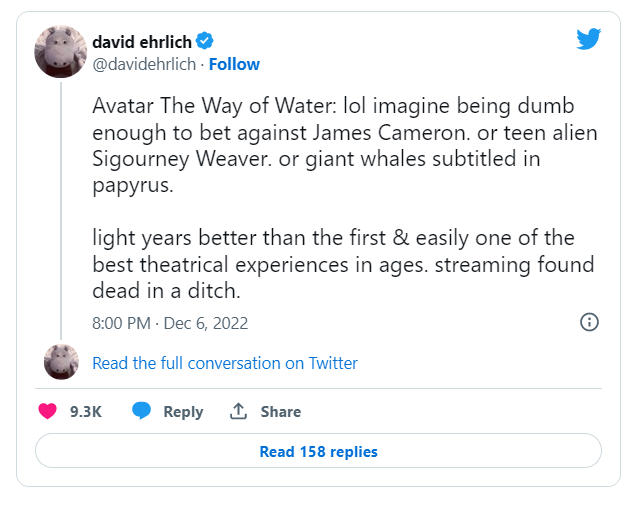Open the tweet info circle icon
The image size is (639, 506).
pyautogui.click(x=590, y=322)
